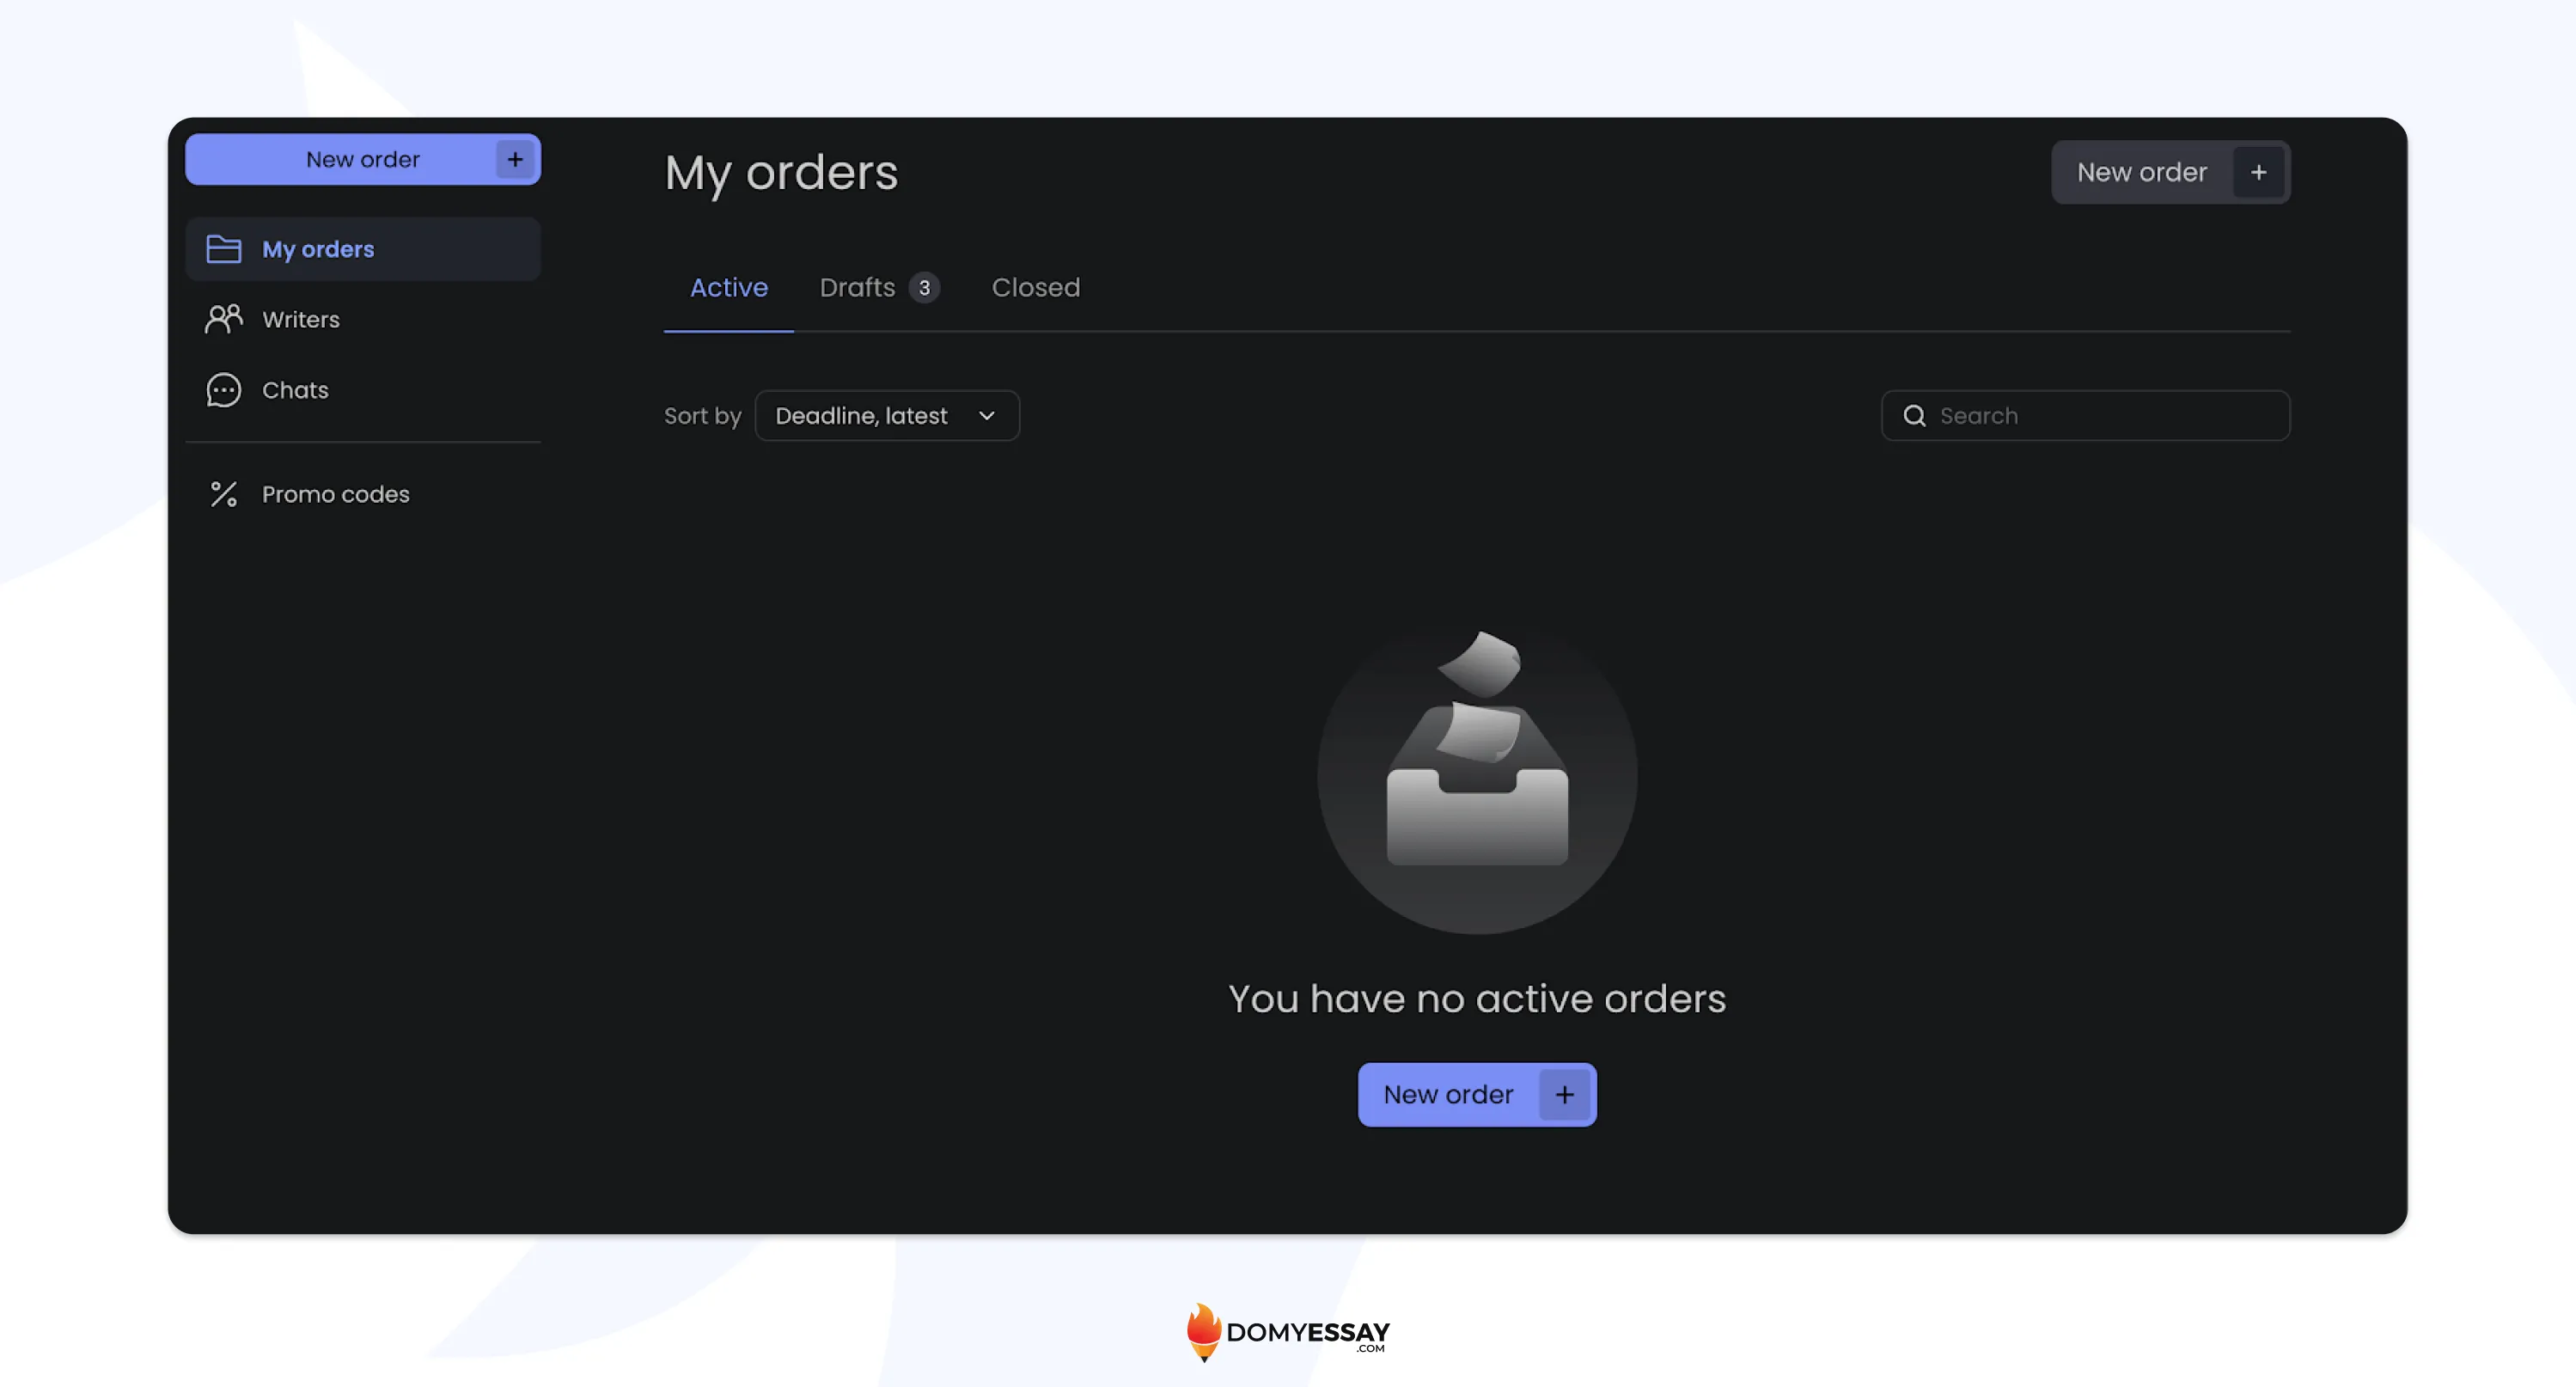
Task: Click the plus icon on the center New order button
Action: point(1564,1094)
